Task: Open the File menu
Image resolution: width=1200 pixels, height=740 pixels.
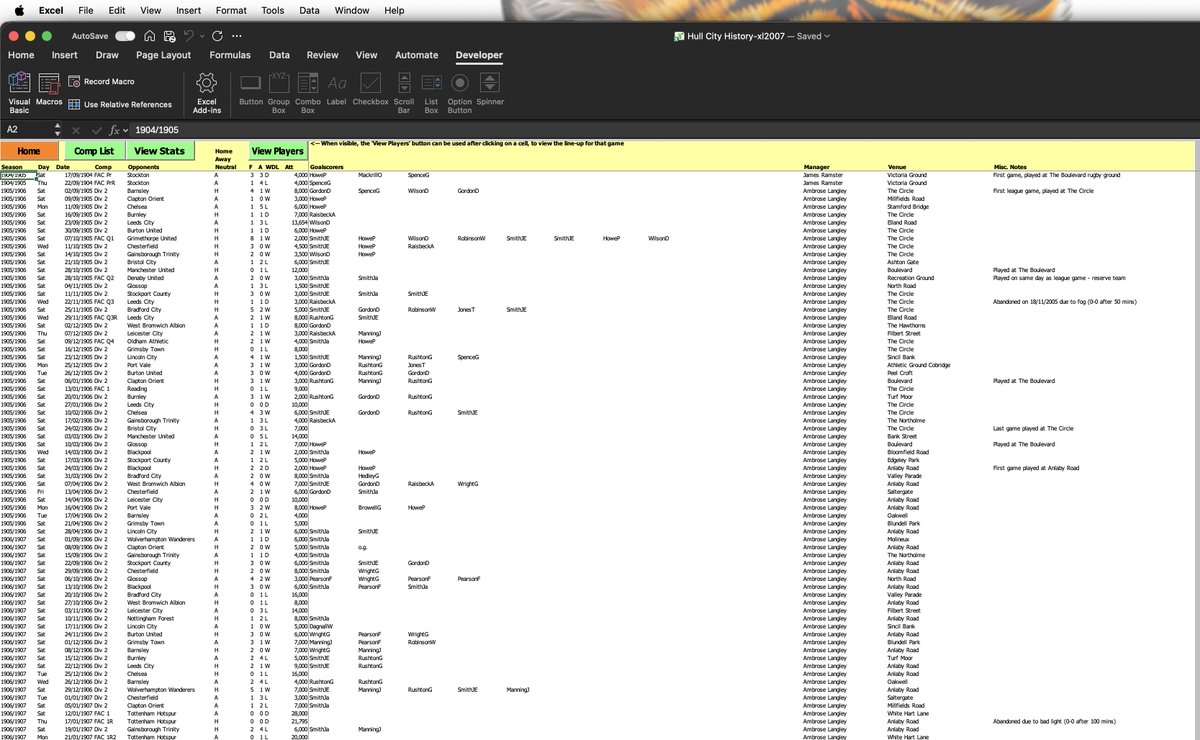Action: 86,10
